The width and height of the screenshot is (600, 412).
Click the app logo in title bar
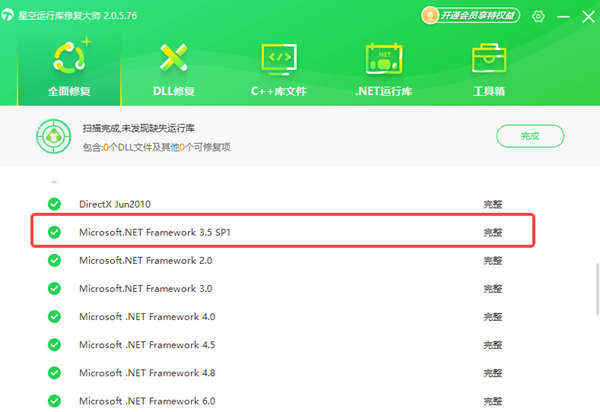(7, 15)
